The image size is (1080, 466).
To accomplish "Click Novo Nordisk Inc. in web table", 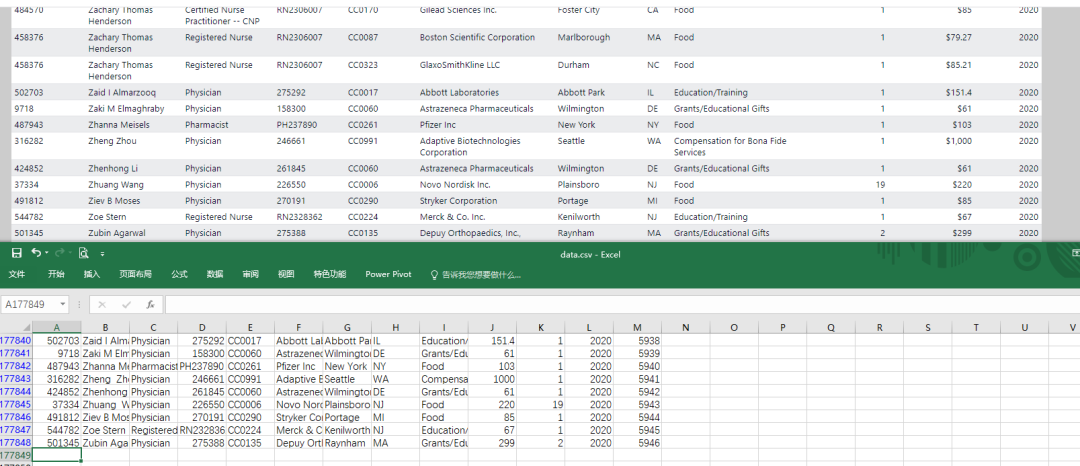I will click(x=455, y=184).
